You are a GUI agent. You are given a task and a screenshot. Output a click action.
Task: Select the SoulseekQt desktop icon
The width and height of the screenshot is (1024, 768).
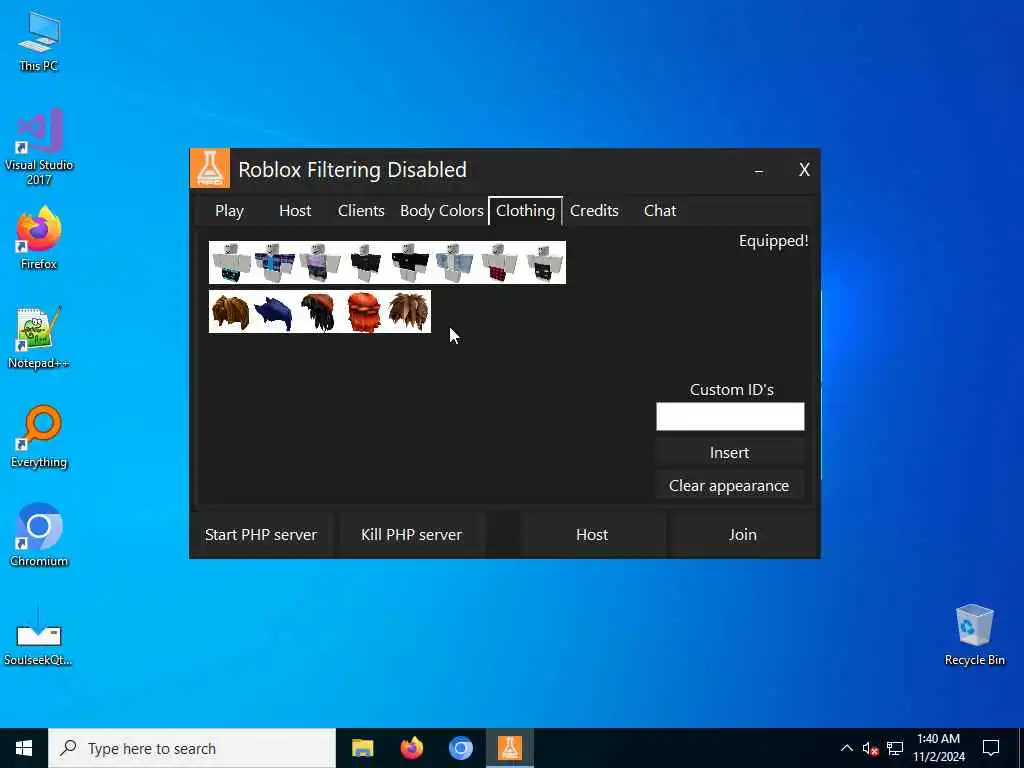tap(39, 635)
